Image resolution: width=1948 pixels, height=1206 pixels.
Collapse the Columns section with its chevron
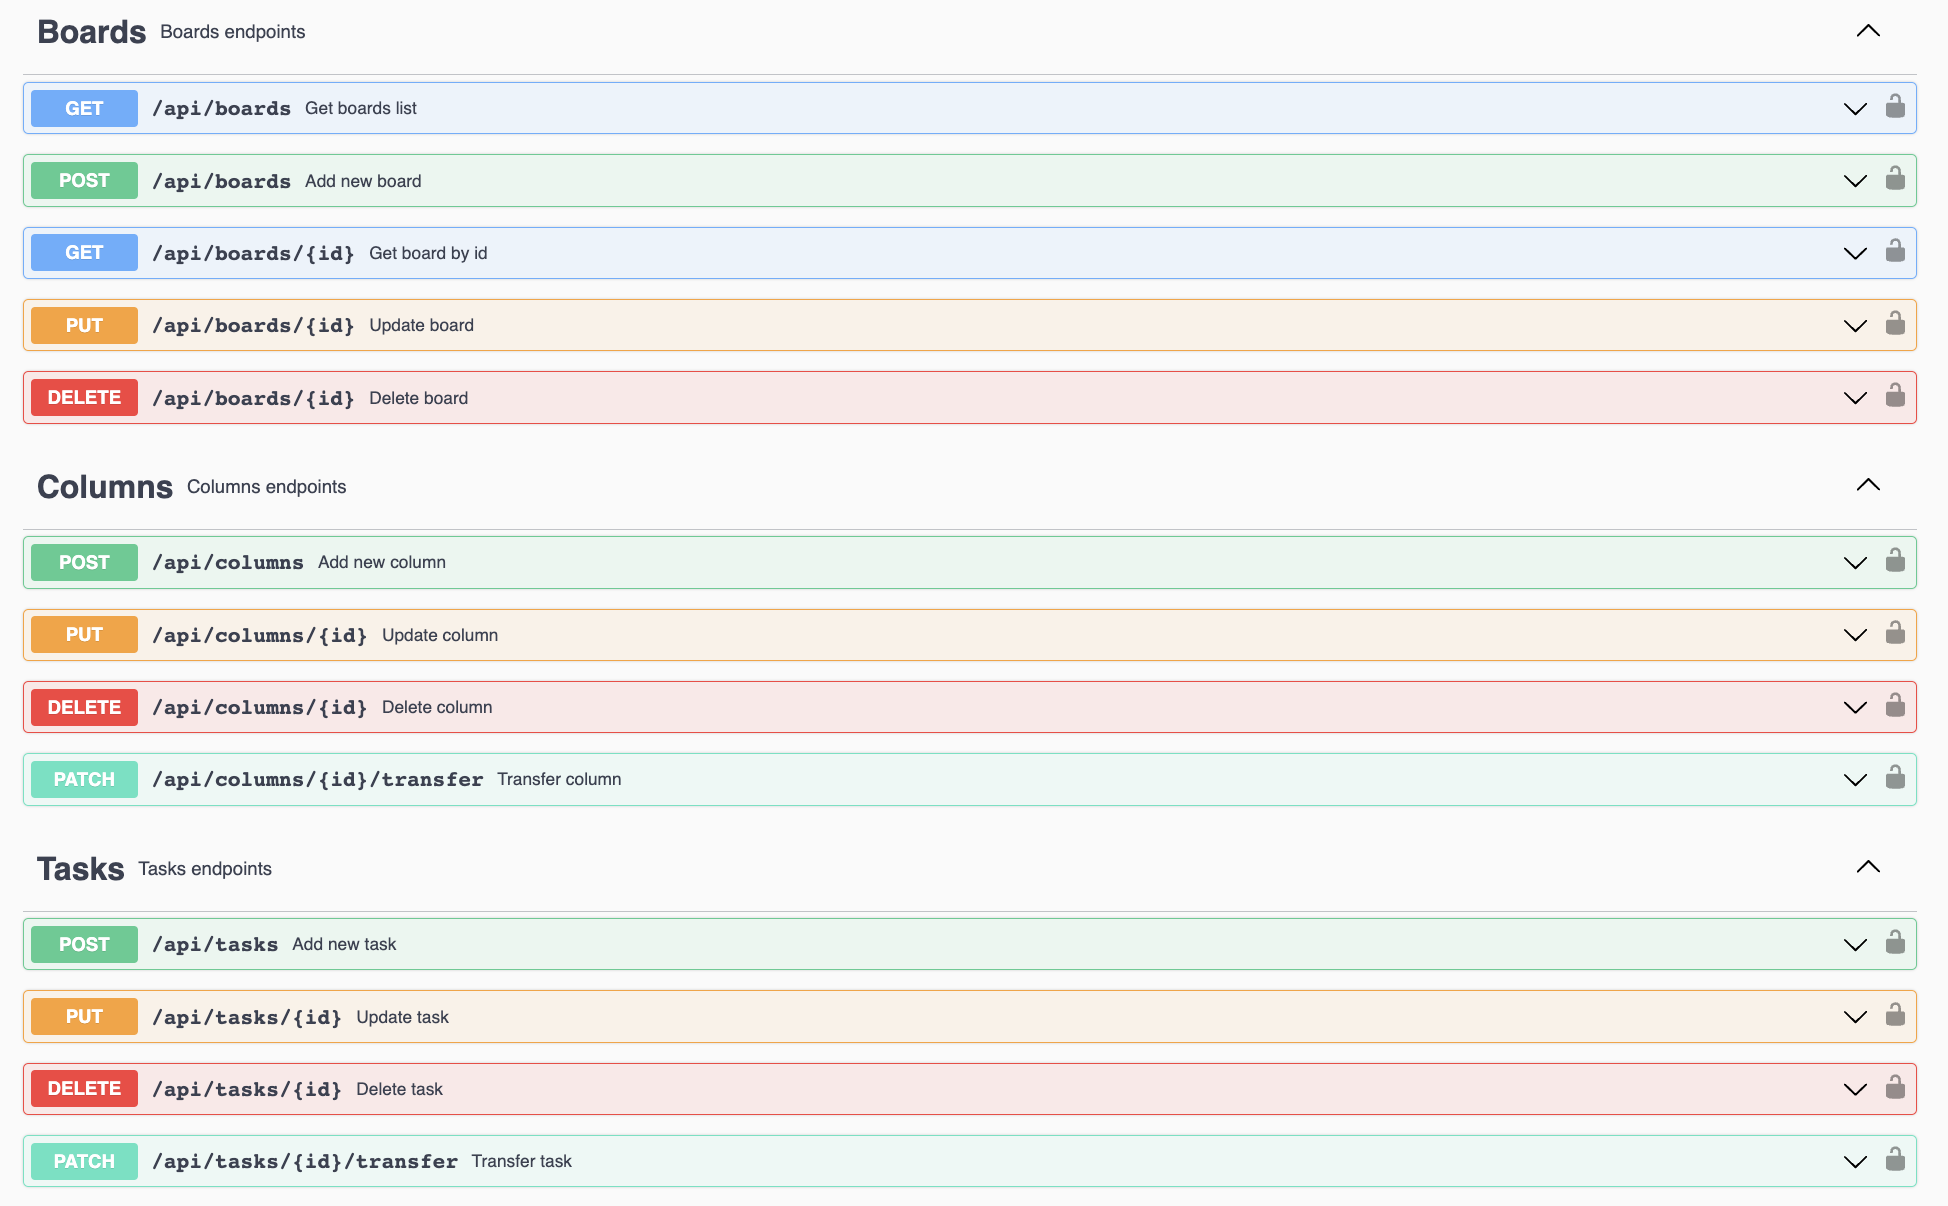pos(1868,485)
